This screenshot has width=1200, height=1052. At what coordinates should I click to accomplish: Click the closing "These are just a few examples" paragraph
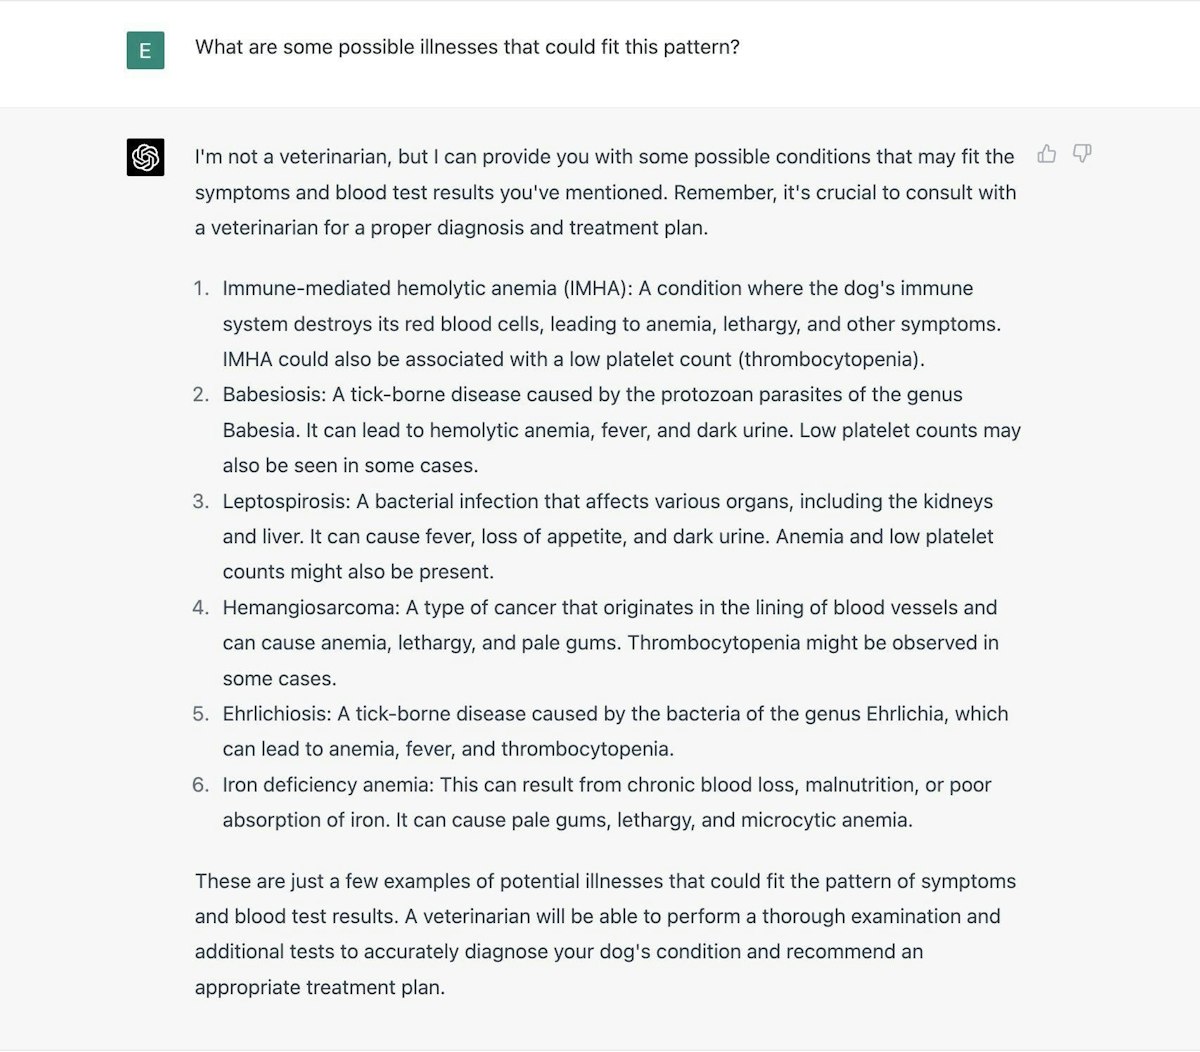[605, 933]
